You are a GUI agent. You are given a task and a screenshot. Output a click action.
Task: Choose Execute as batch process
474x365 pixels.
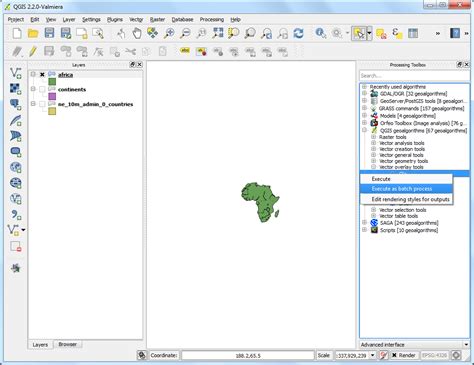pyautogui.click(x=406, y=189)
